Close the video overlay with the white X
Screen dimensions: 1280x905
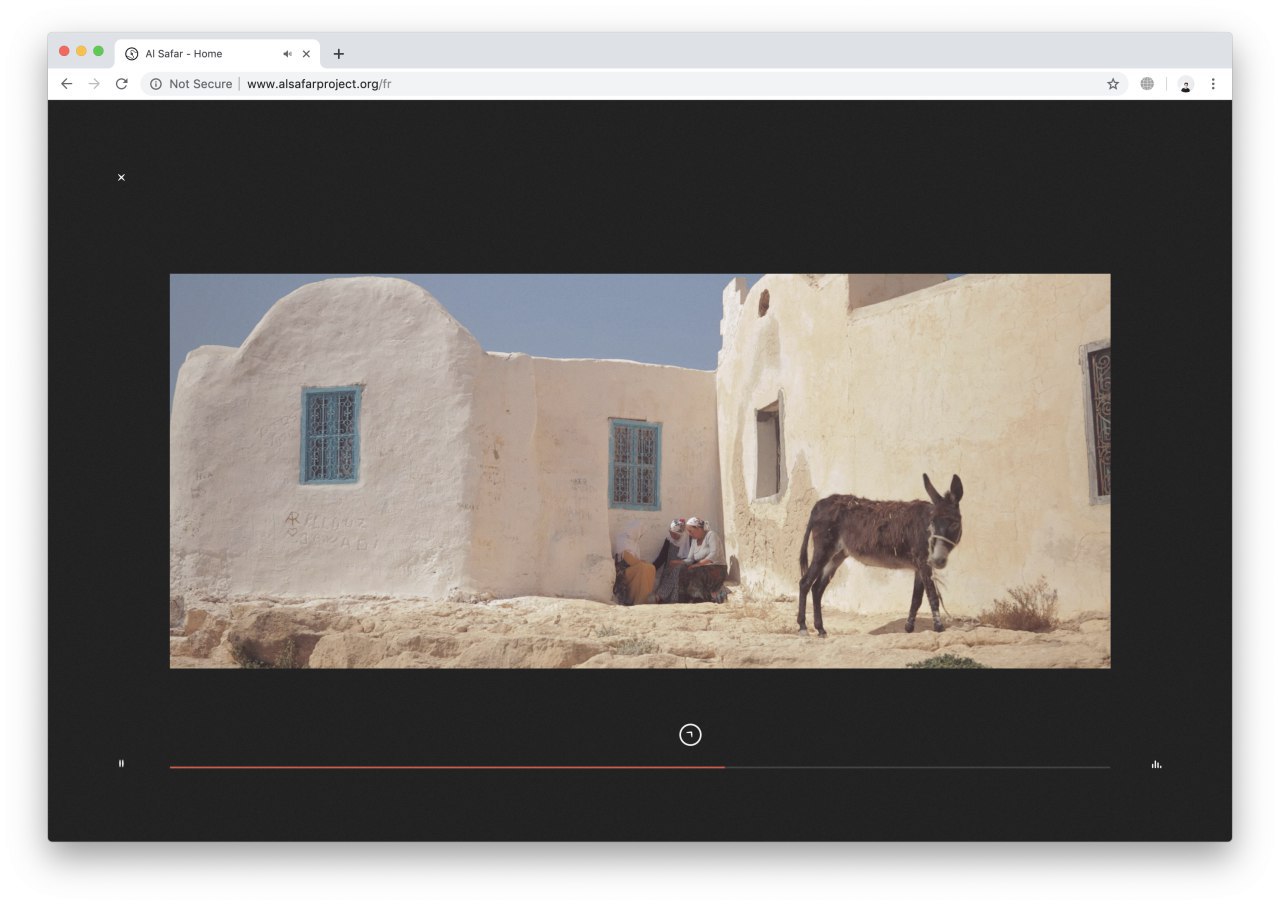pyautogui.click(x=121, y=177)
